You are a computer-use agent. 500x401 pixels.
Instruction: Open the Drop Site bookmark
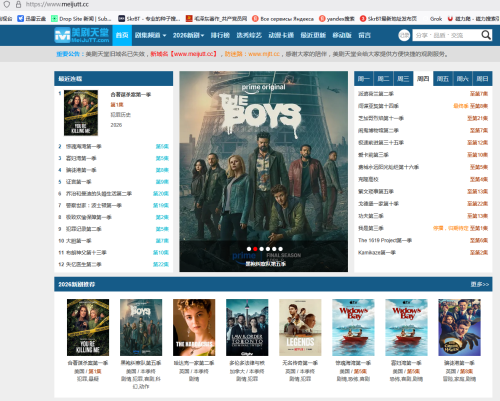pyautogui.click(x=81, y=19)
